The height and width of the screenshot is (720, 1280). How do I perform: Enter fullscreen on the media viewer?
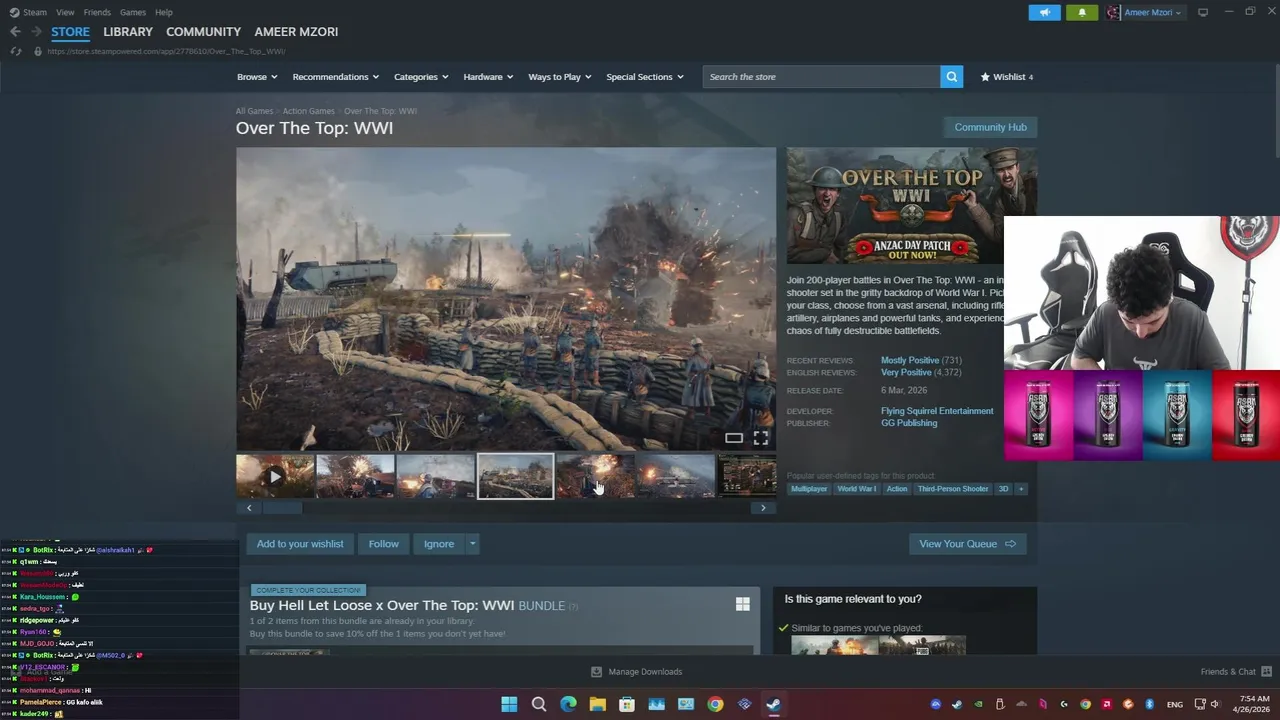[761, 438]
